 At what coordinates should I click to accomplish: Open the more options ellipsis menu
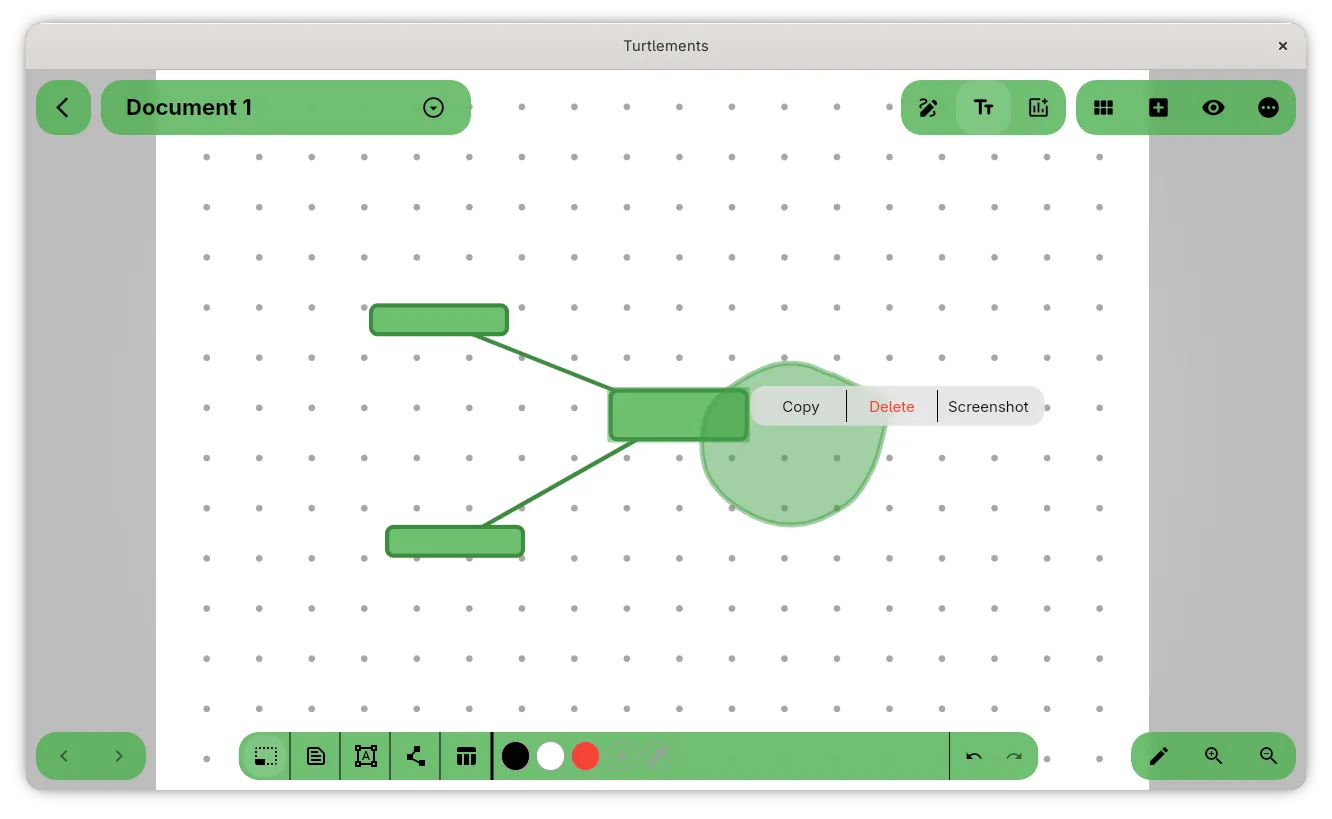[1268, 108]
